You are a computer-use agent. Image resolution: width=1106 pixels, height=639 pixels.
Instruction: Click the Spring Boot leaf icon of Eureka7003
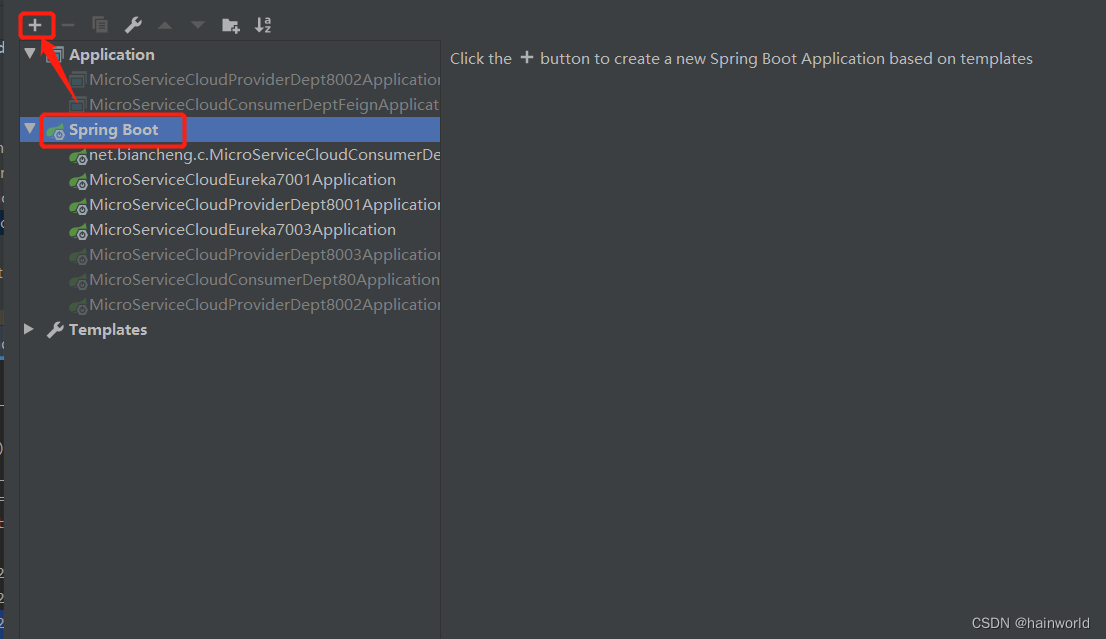[x=78, y=232]
